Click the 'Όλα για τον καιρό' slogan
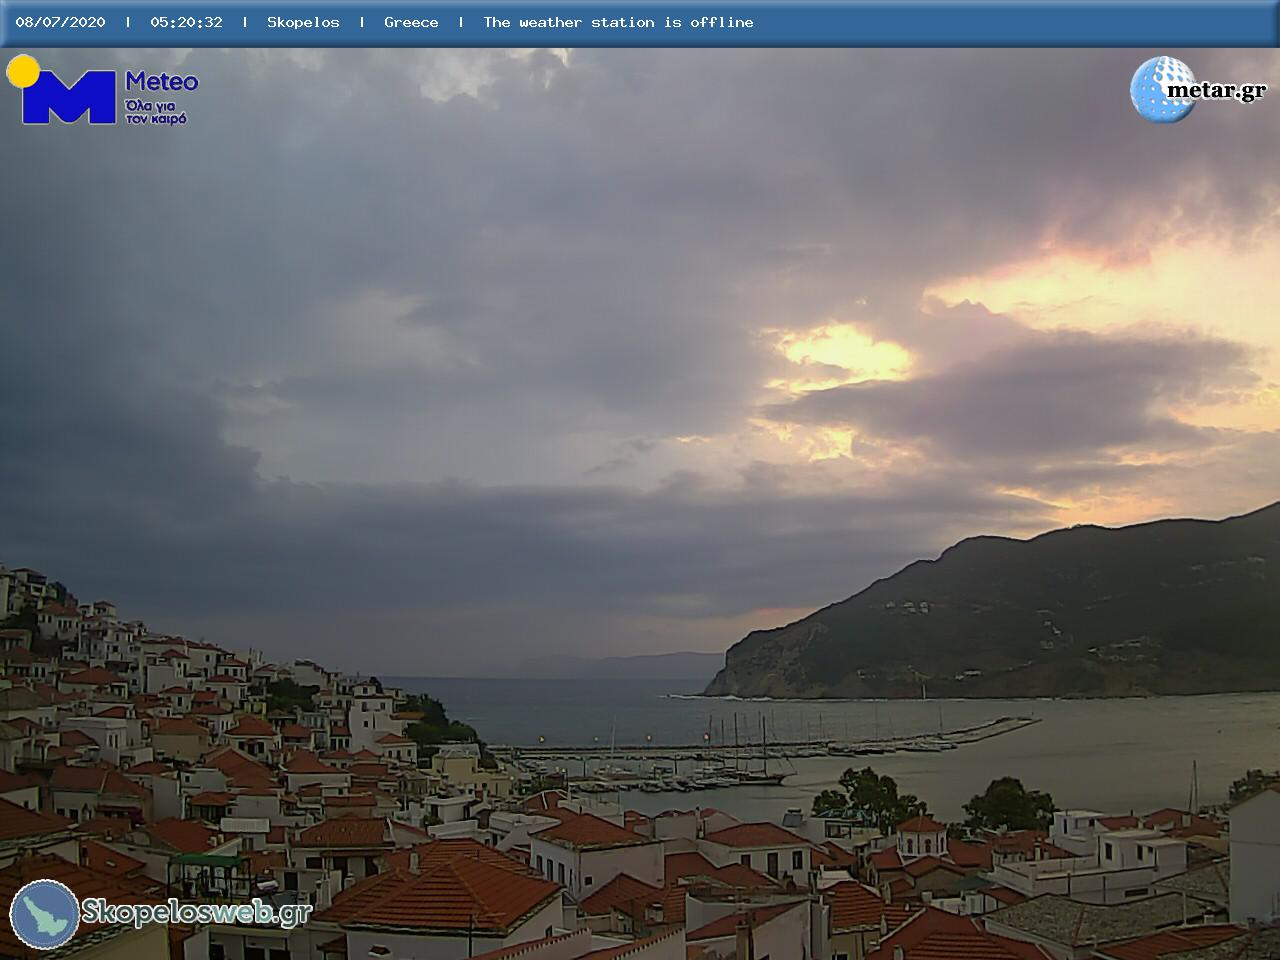1280x960 pixels. (156, 112)
